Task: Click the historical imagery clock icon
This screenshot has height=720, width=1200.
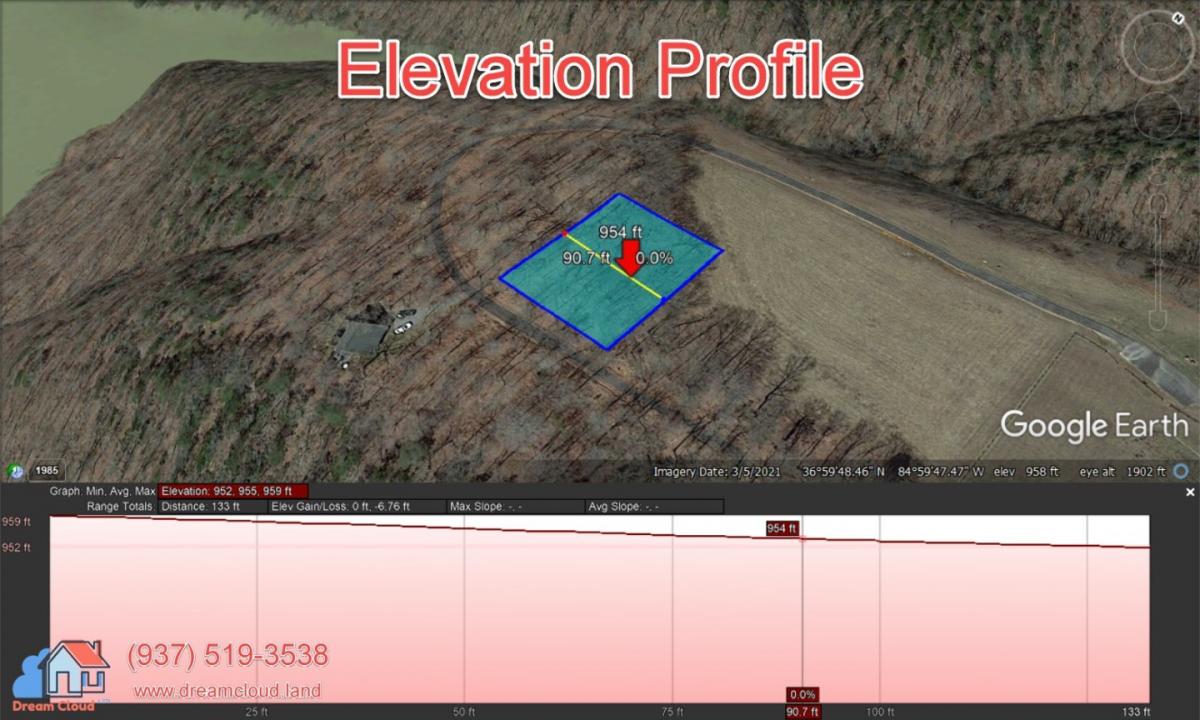Action: (x=16, y=470)
